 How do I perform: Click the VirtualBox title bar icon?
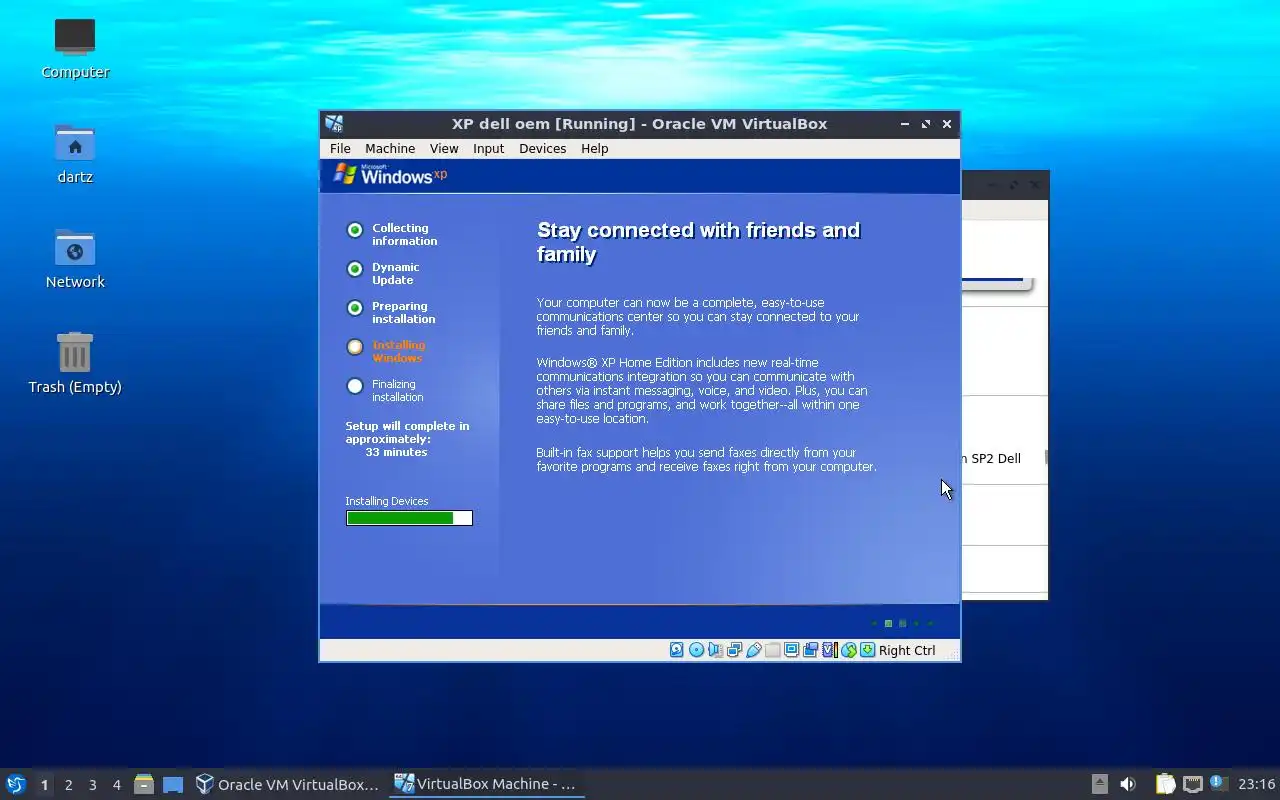(334, 124)
